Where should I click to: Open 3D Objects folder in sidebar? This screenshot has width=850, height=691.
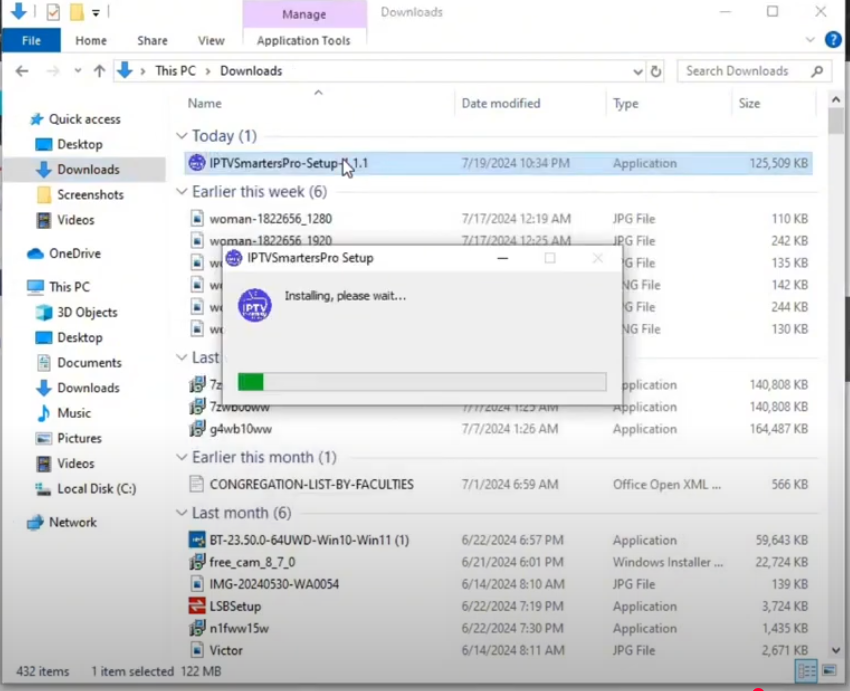pos(86,312)
